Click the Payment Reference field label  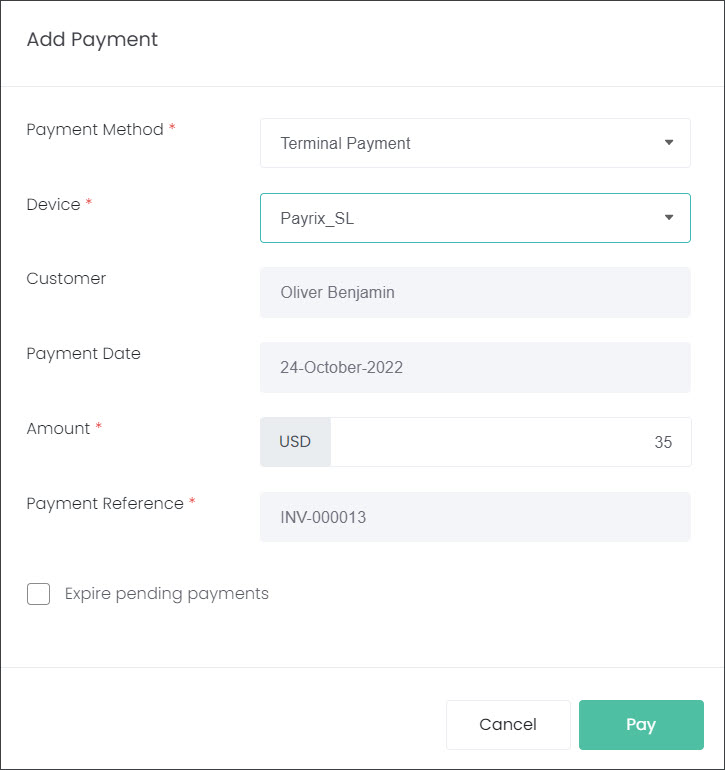(105, 504)
